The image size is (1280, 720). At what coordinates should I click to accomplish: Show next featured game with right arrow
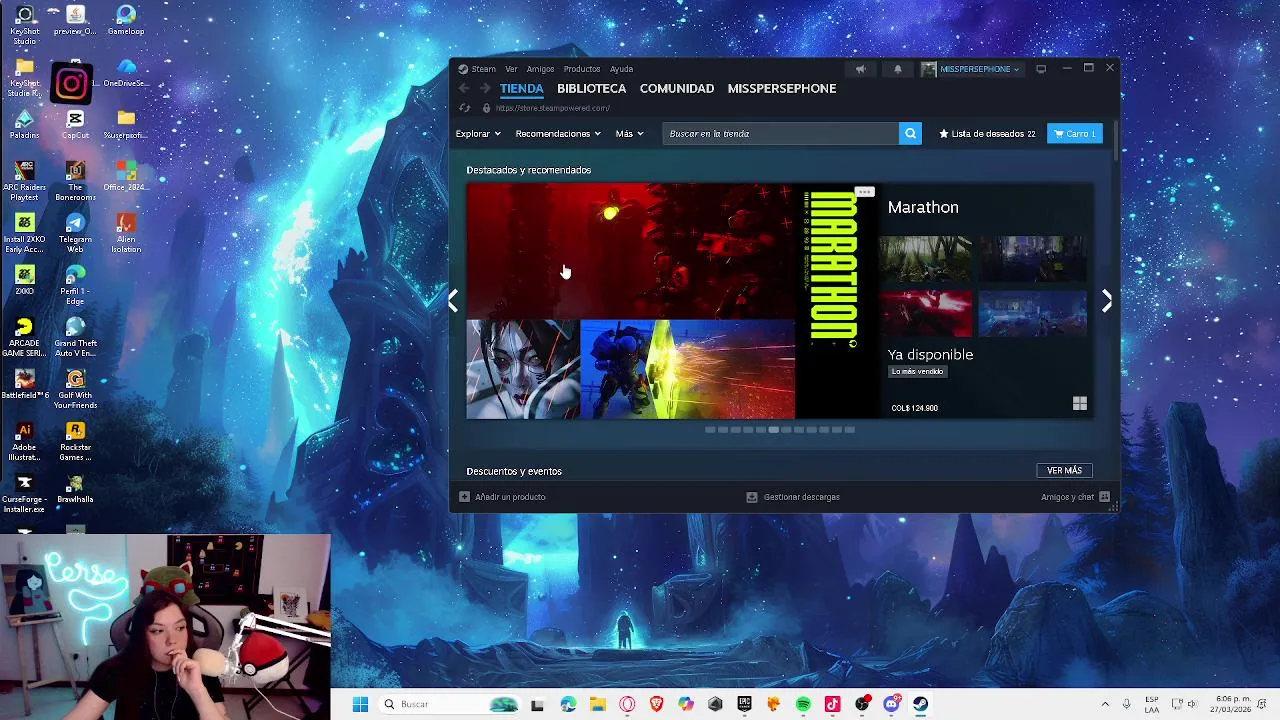(x=1106, y=301)
